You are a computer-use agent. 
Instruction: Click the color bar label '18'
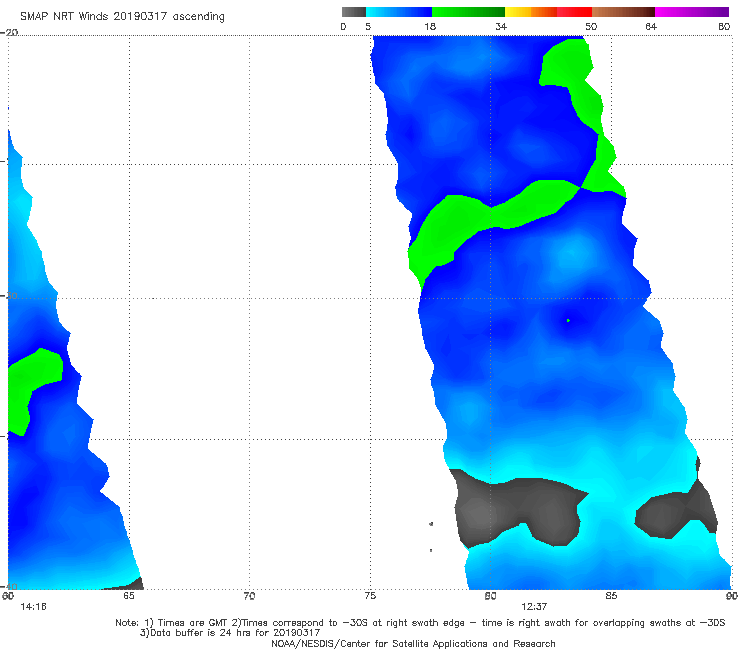point(430,26)
